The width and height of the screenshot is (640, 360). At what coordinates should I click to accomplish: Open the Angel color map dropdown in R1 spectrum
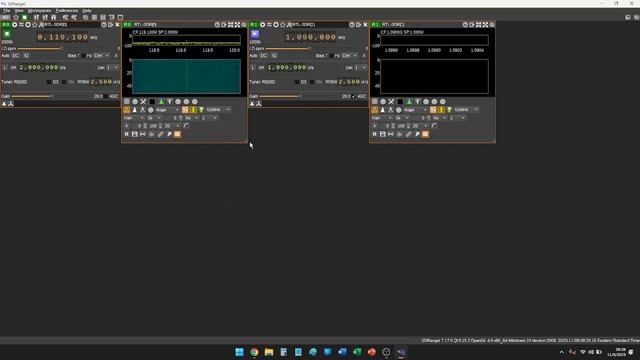[x=415, y=110]
